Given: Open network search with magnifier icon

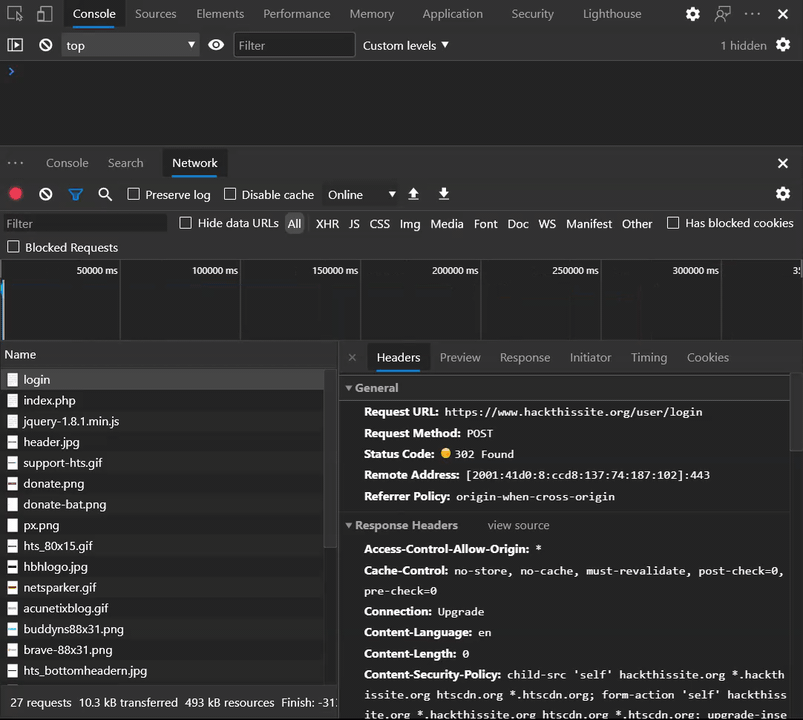Looking at the screenshot, I should point(105,194).
